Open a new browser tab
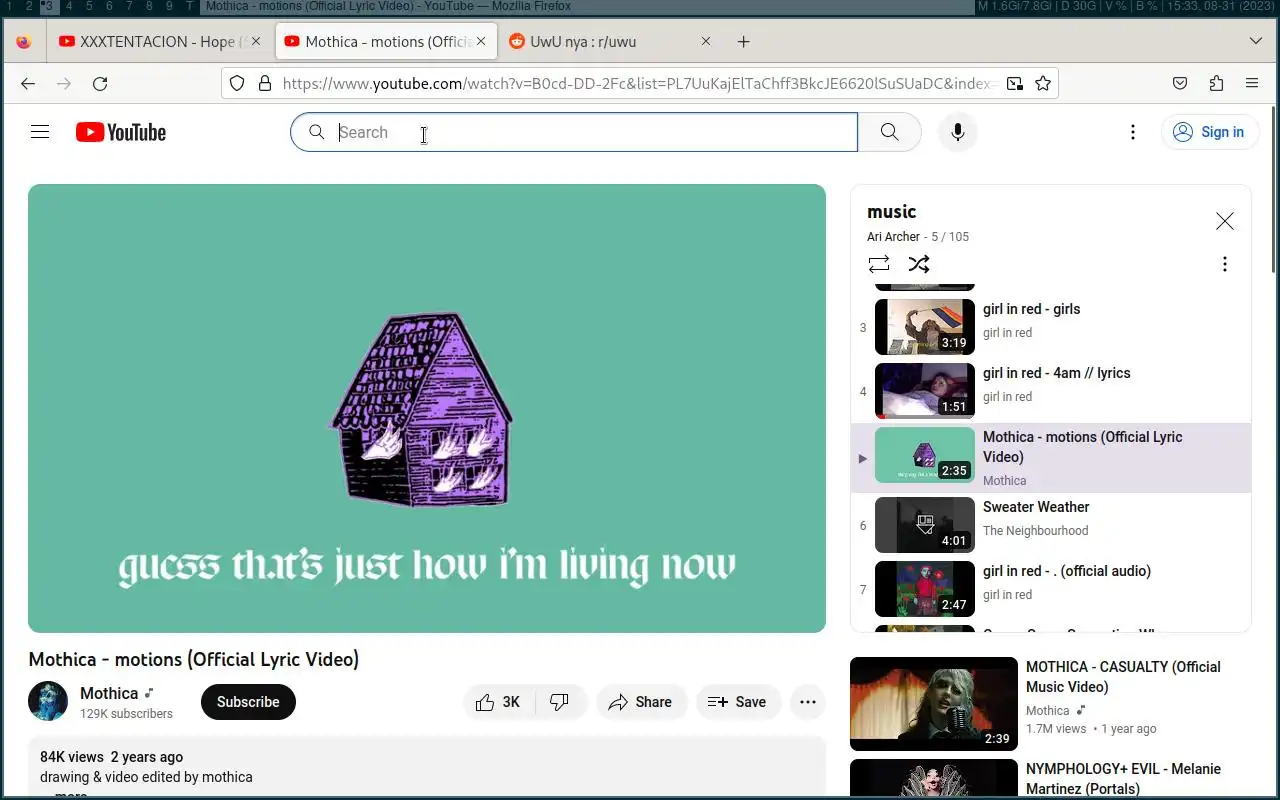Screen dimensions: 1280x800 tap(743, 42)
